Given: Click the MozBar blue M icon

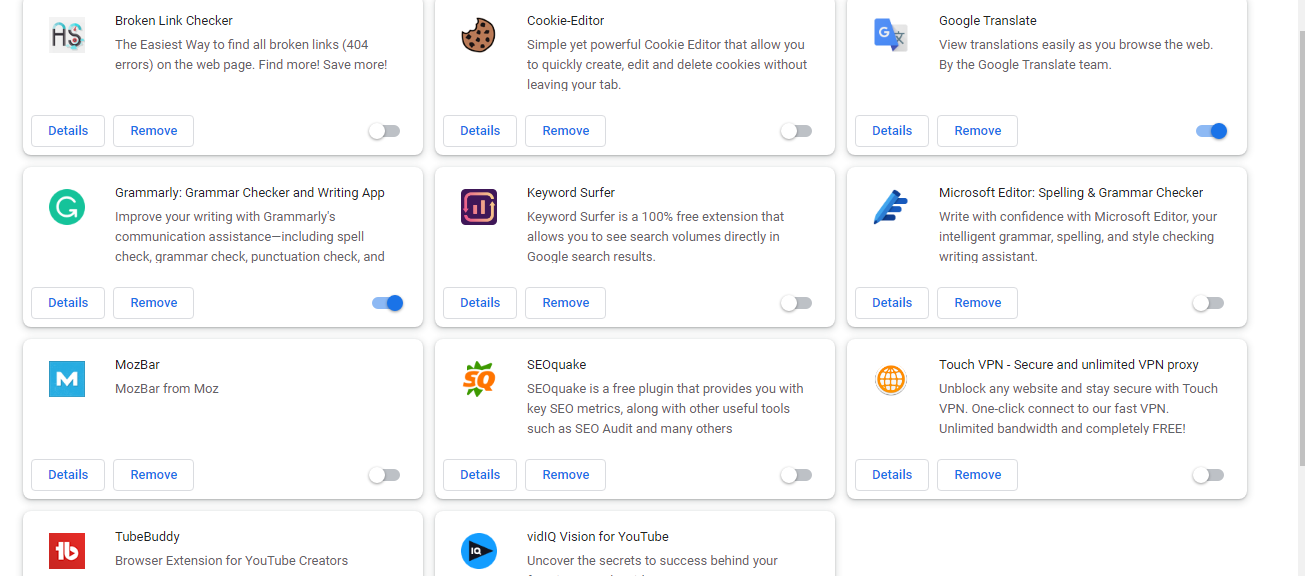Looking at the screenshot, I should click(66, 379).
